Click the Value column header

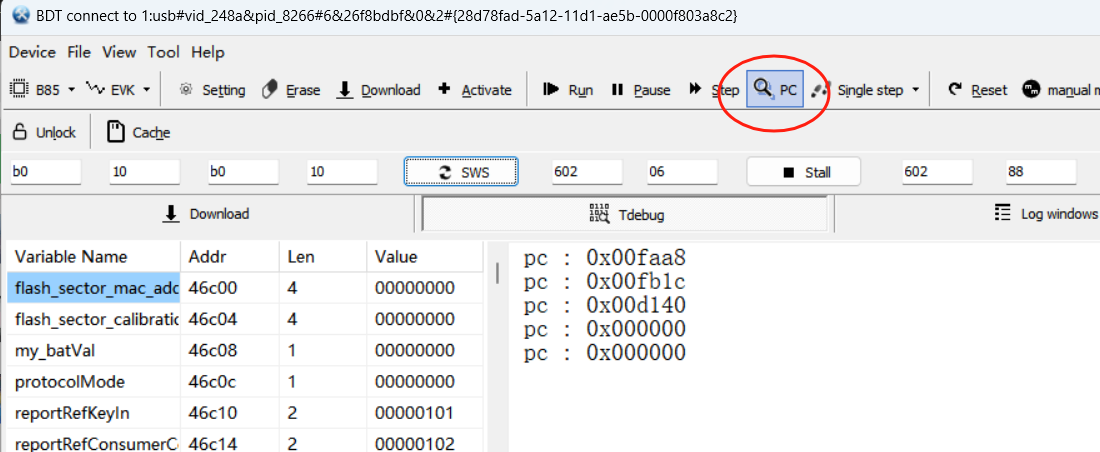(425, 257)
